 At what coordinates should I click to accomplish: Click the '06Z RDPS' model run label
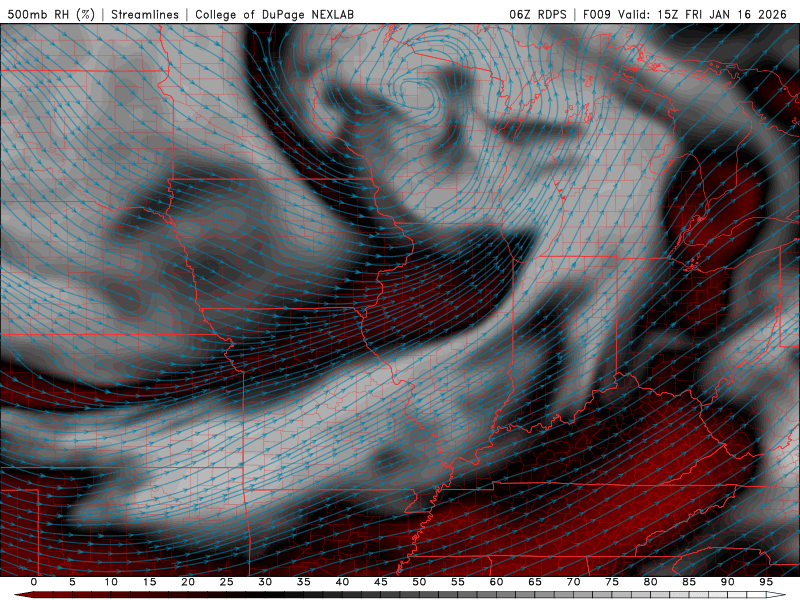pos(538,14)
